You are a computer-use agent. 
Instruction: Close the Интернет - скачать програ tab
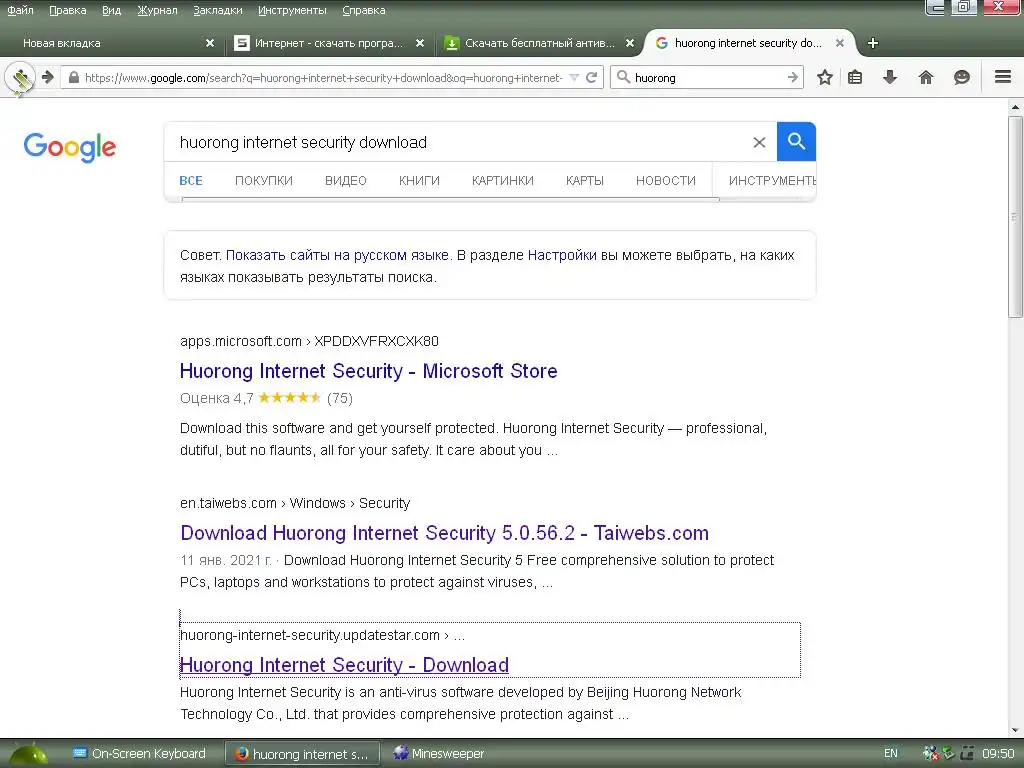coord(420,43)
